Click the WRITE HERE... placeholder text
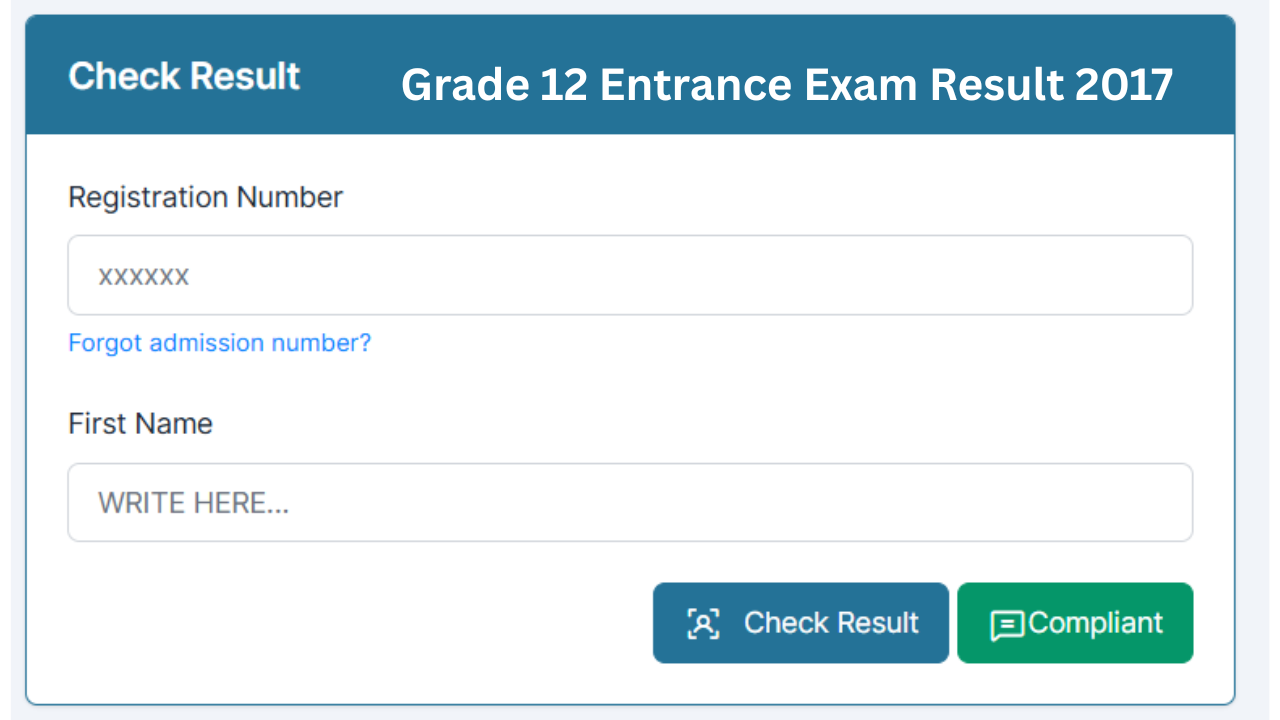This screenshot has height=720, width=1280. [193, 503]
